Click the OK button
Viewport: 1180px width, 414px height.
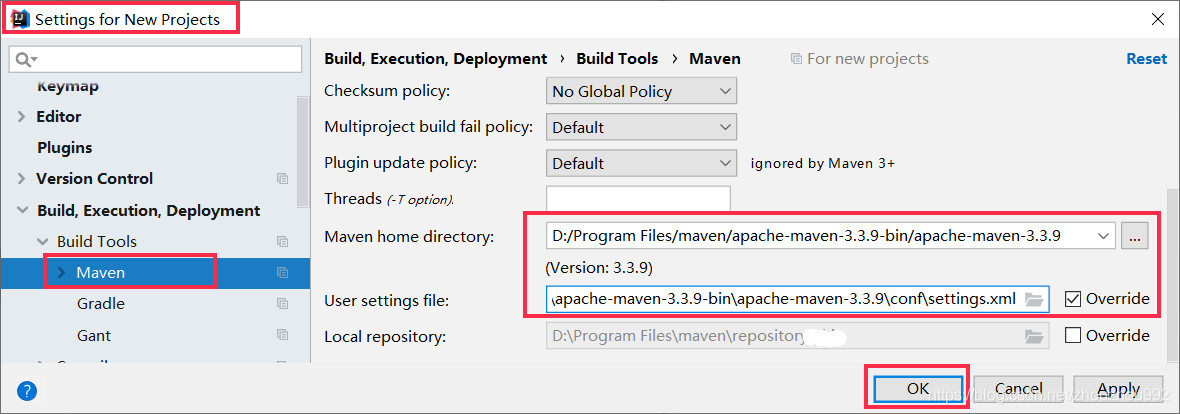[917, 388]
